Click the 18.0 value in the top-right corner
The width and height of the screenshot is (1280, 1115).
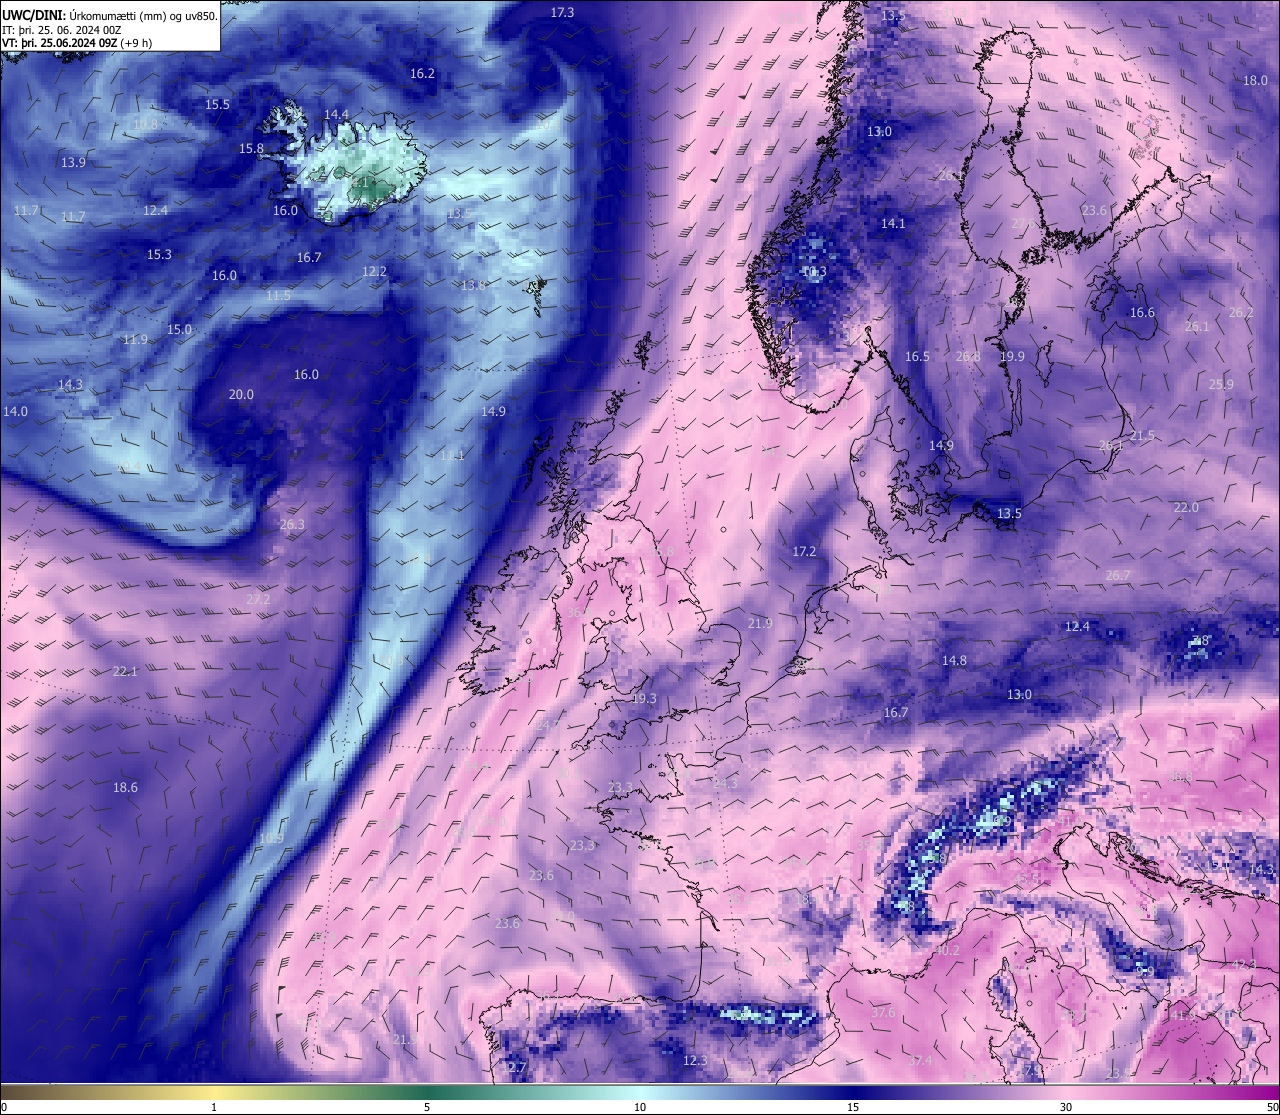1255,80
